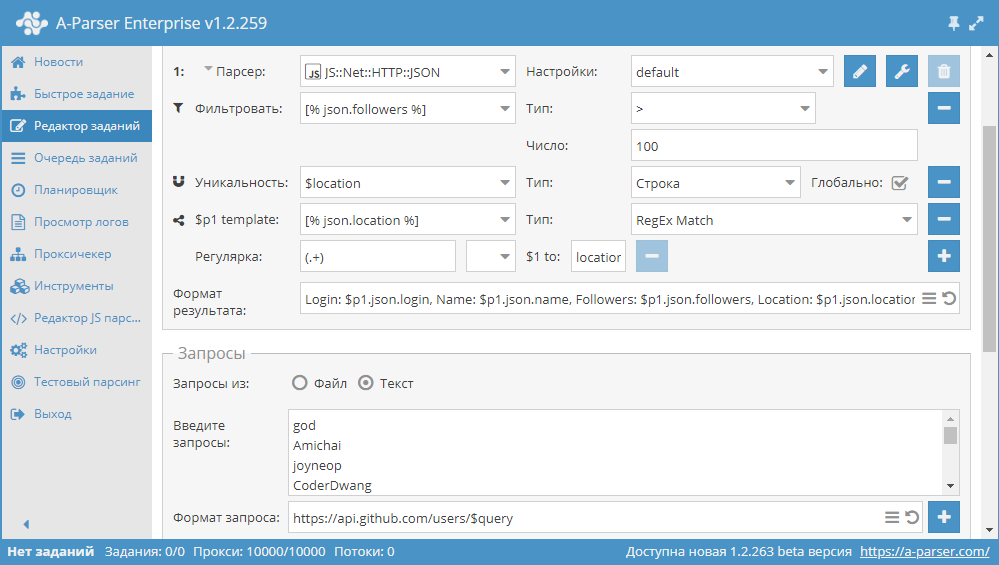
Task: Click the Число field containing 100
Action: tap(774, 146)
